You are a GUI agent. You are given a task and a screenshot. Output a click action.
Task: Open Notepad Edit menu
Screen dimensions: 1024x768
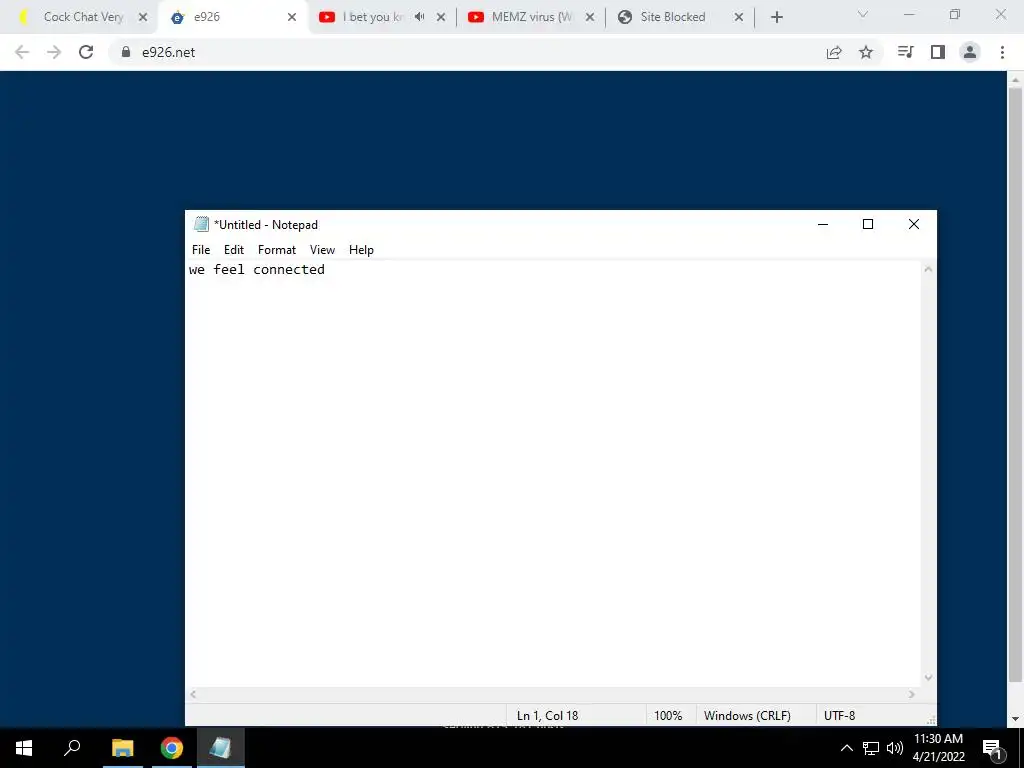[x=234, y=249]
